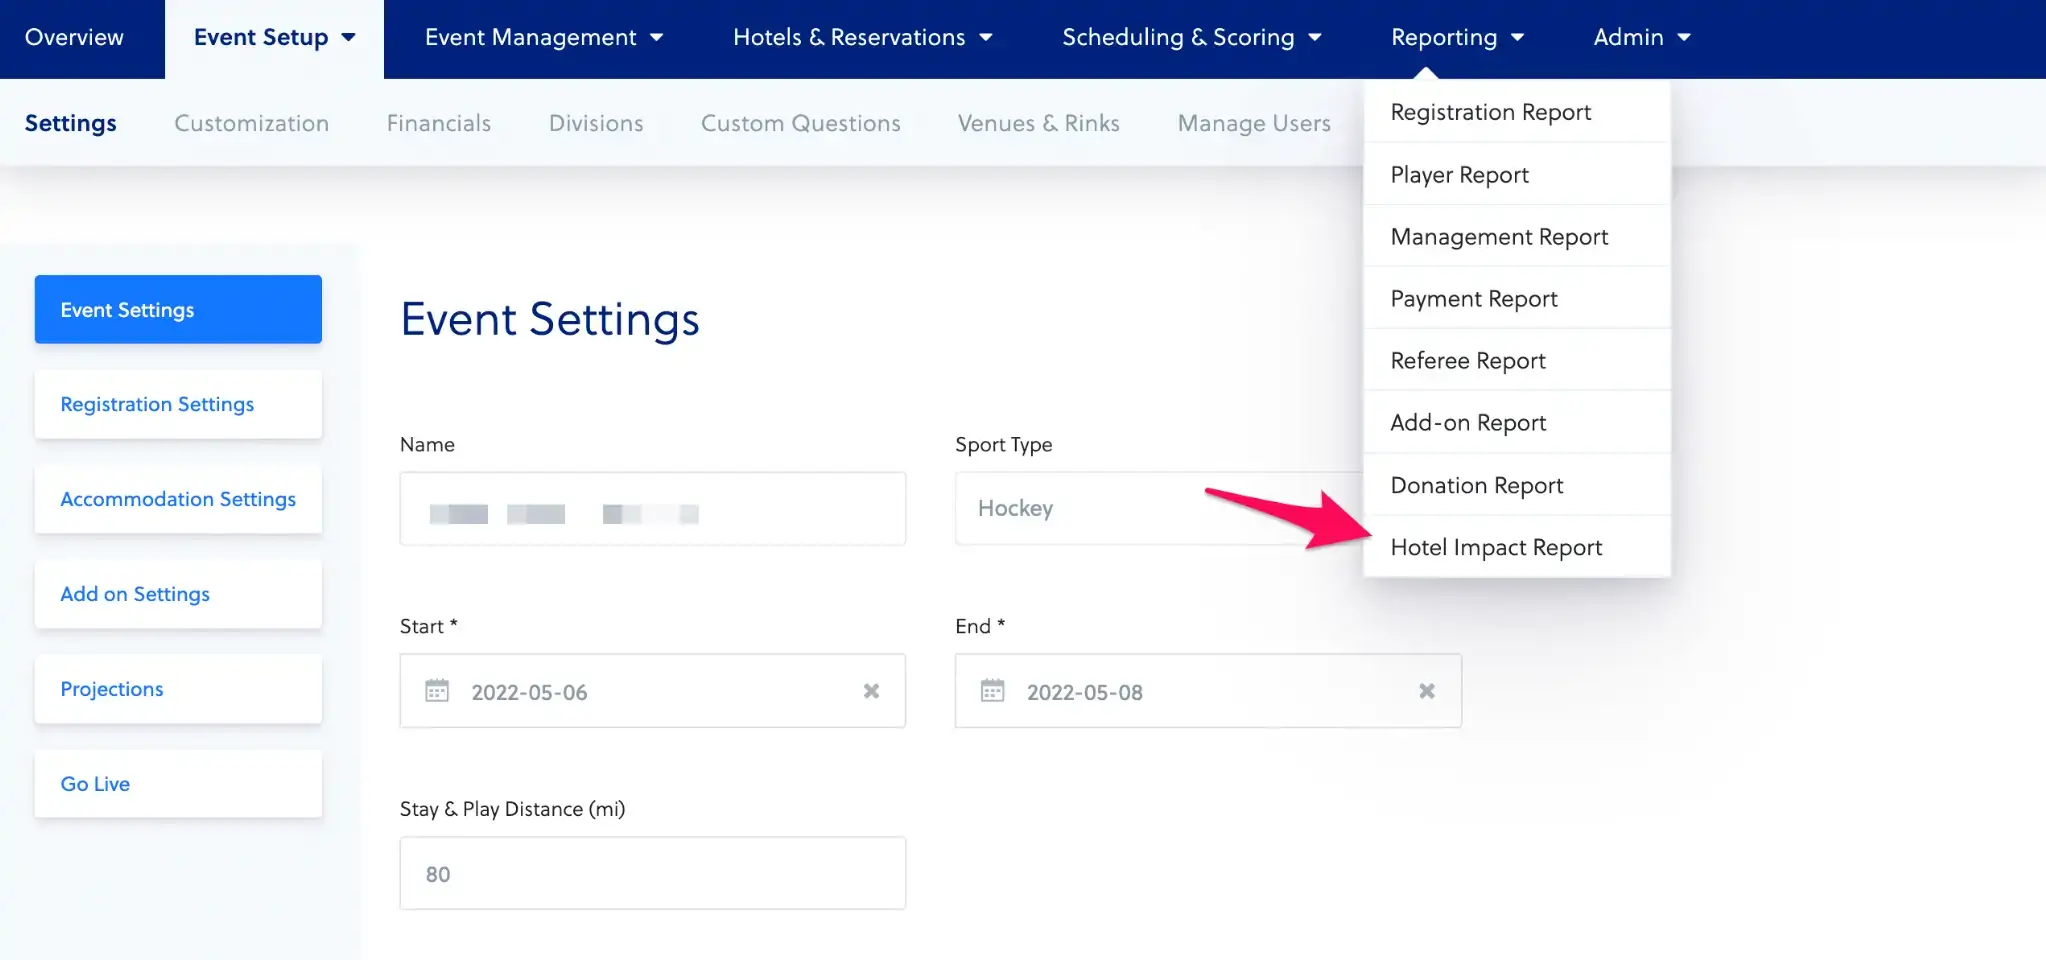
Task: Select the Settings sub-tab
Action: pyautogui.click(x=71, y=123)
